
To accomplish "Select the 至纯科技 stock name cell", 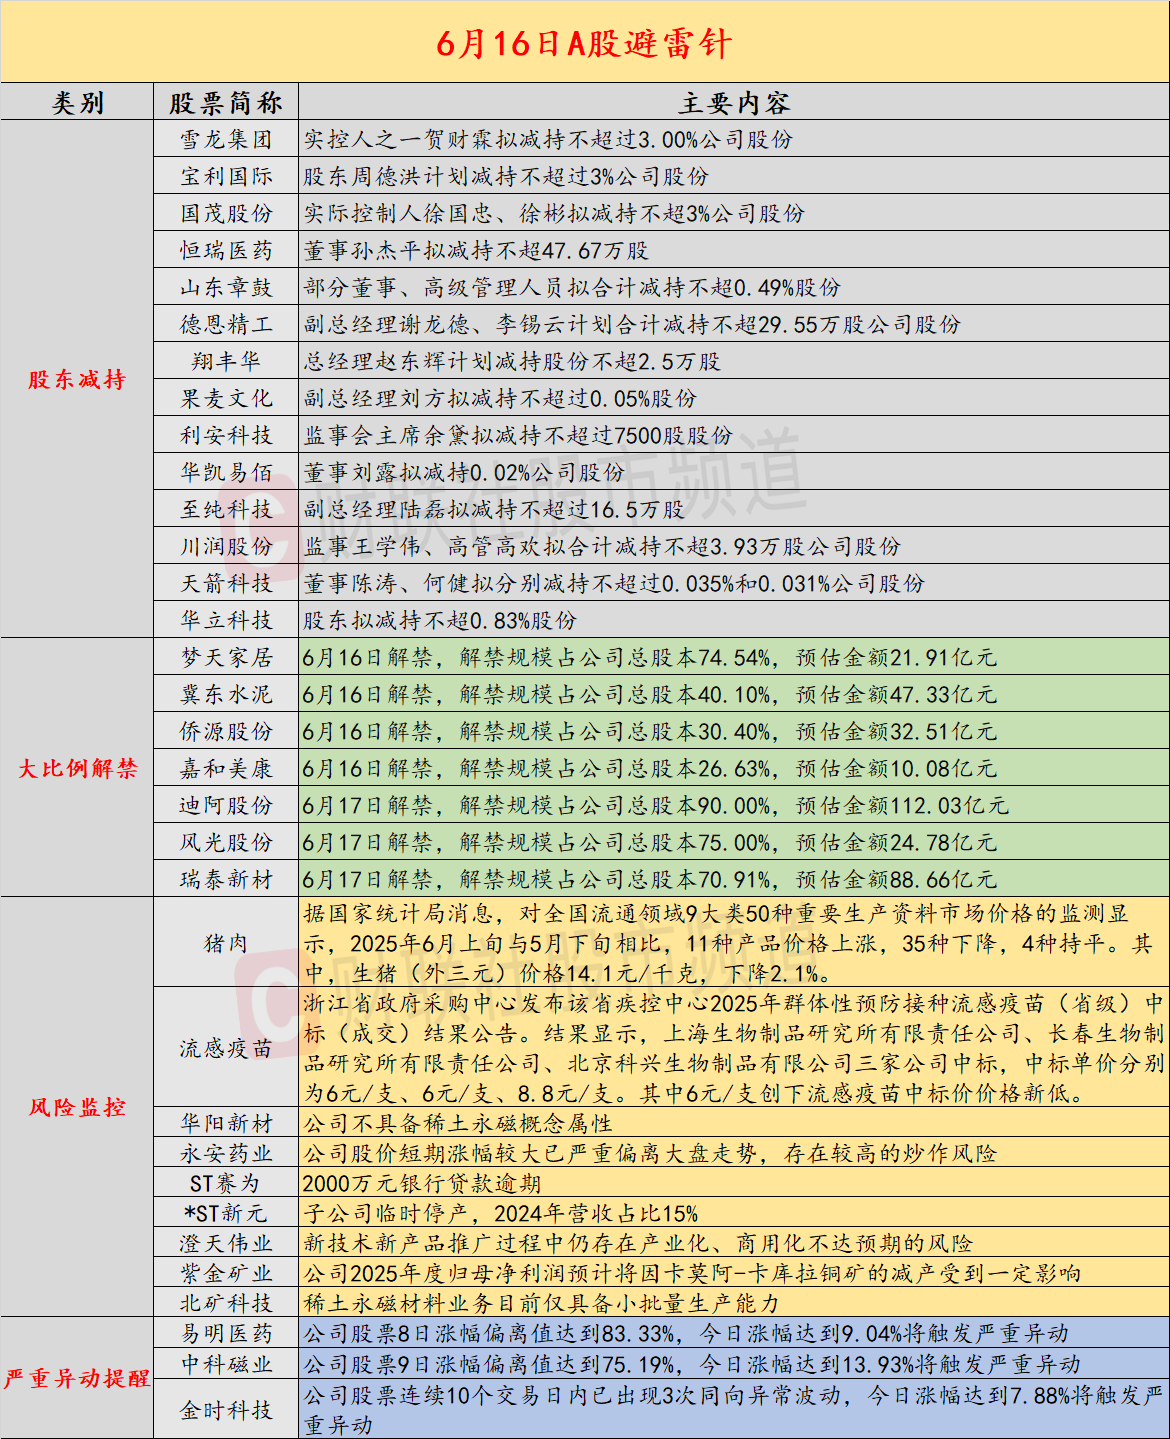I will pyautogui.click(x=226, y=509).
